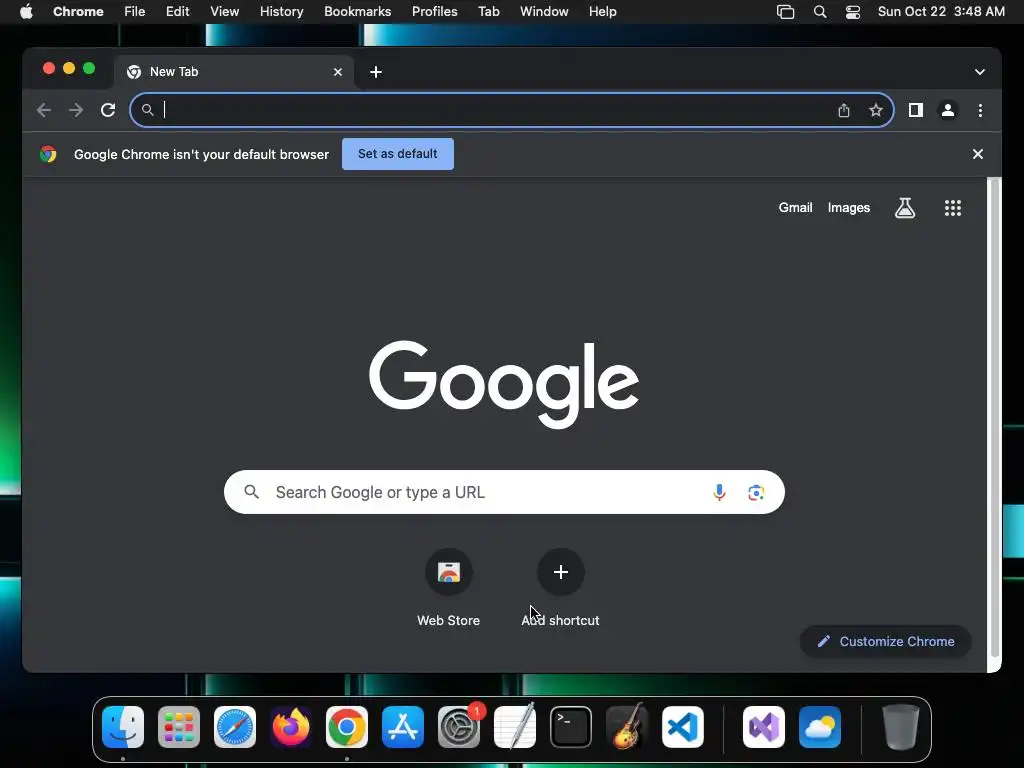Search by image with Google Lens
The width and height of the screenshot is (1024, 768).
point(756,492)
